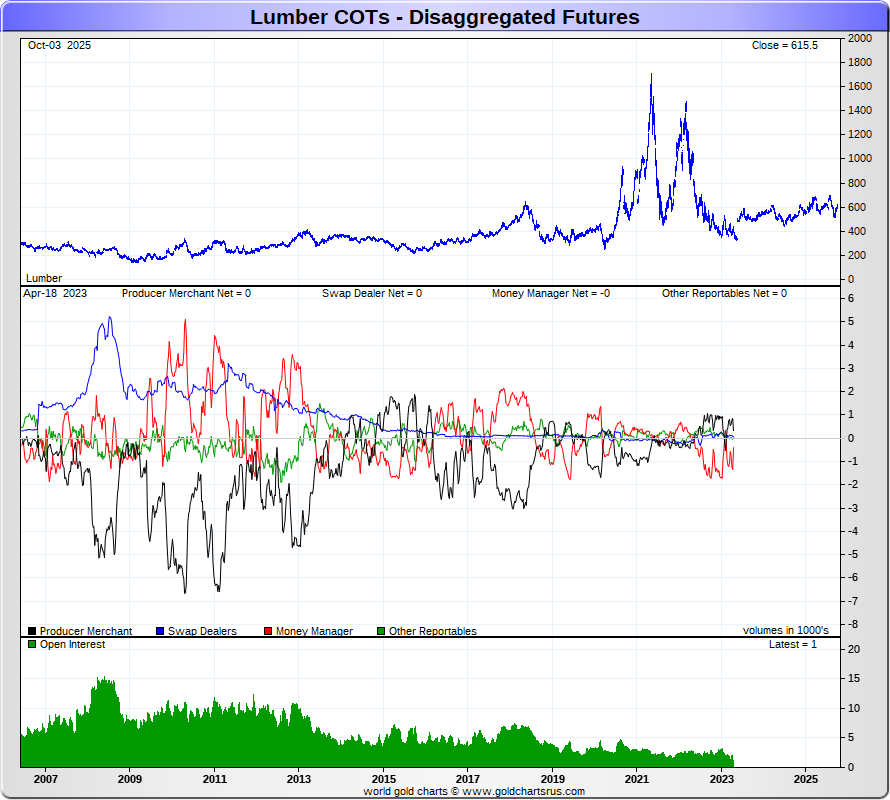Click the 200 price axis label
Screen dimensions: 890x800
click(x=857, y=255)
